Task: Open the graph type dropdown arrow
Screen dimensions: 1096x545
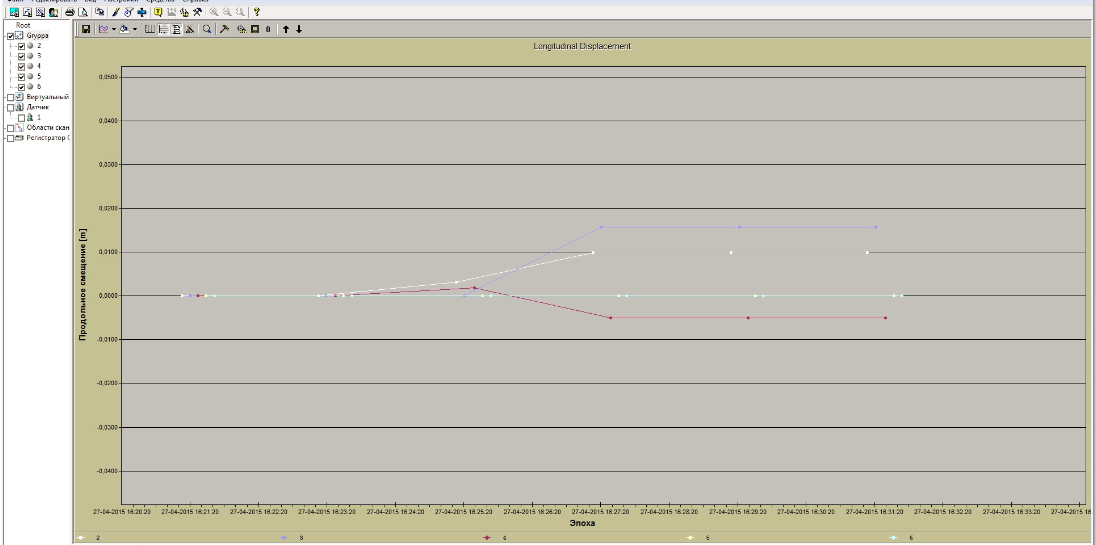Action: coord(113,29)
